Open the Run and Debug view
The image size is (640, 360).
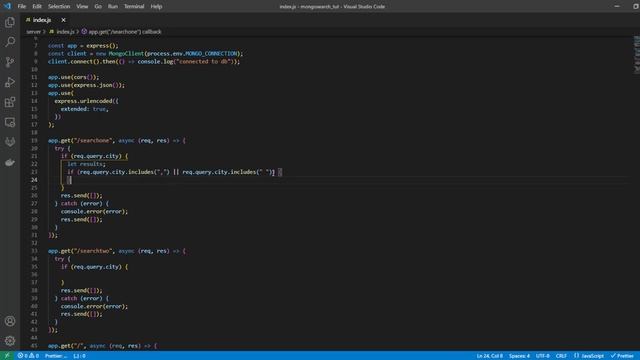pyautogui.click(x=10, y=82)
